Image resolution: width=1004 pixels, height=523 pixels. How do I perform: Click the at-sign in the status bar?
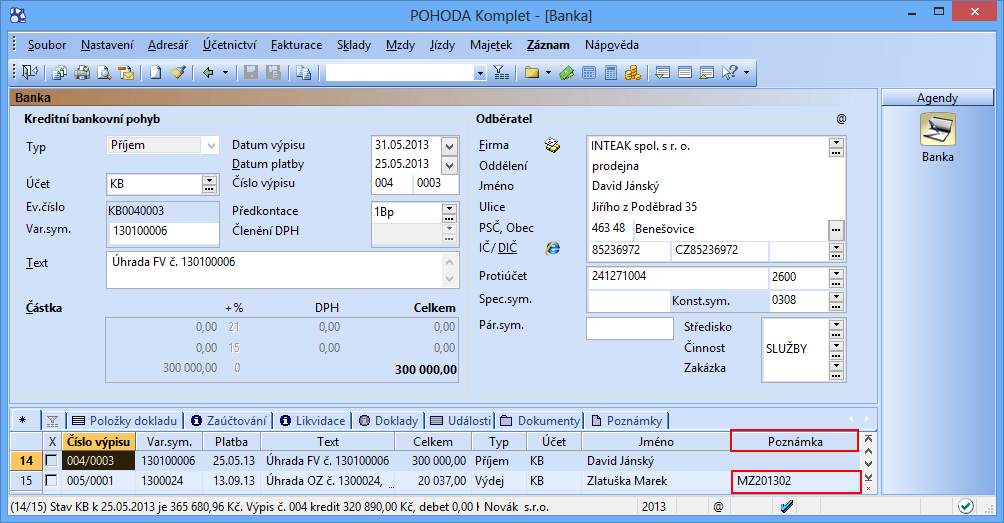[x=718, y=507]
